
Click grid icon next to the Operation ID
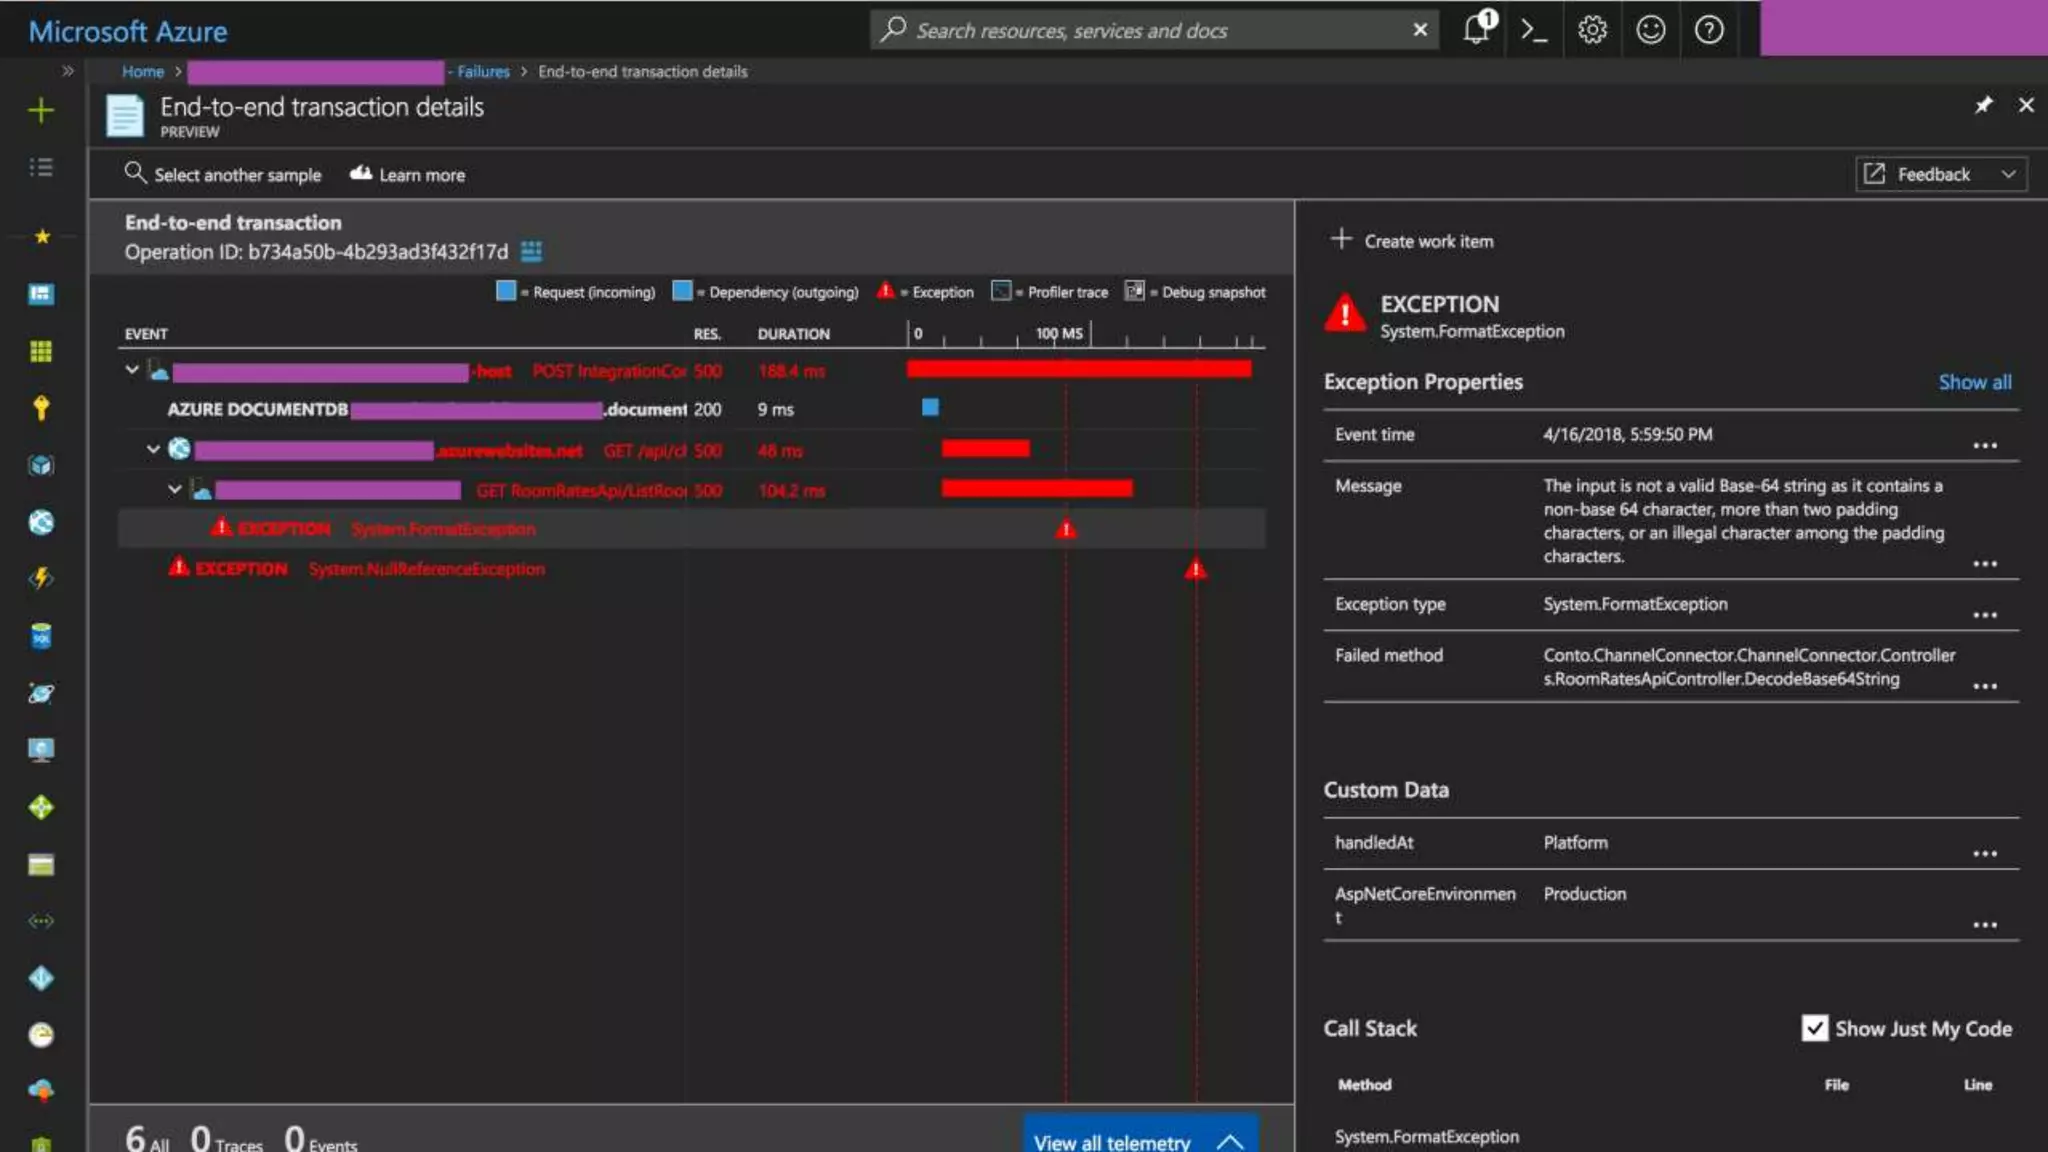tap(532, 251)
